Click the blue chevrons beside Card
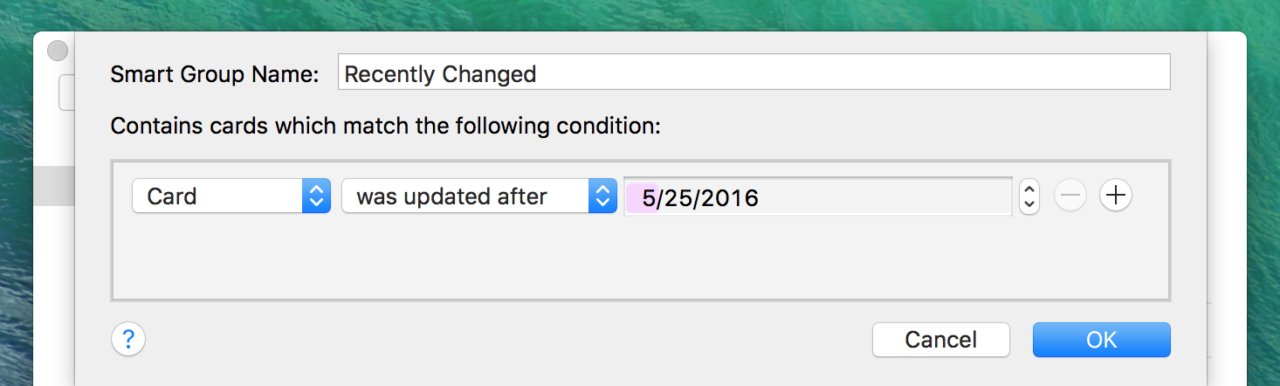The image size is (1280, 386). point(316,196)
